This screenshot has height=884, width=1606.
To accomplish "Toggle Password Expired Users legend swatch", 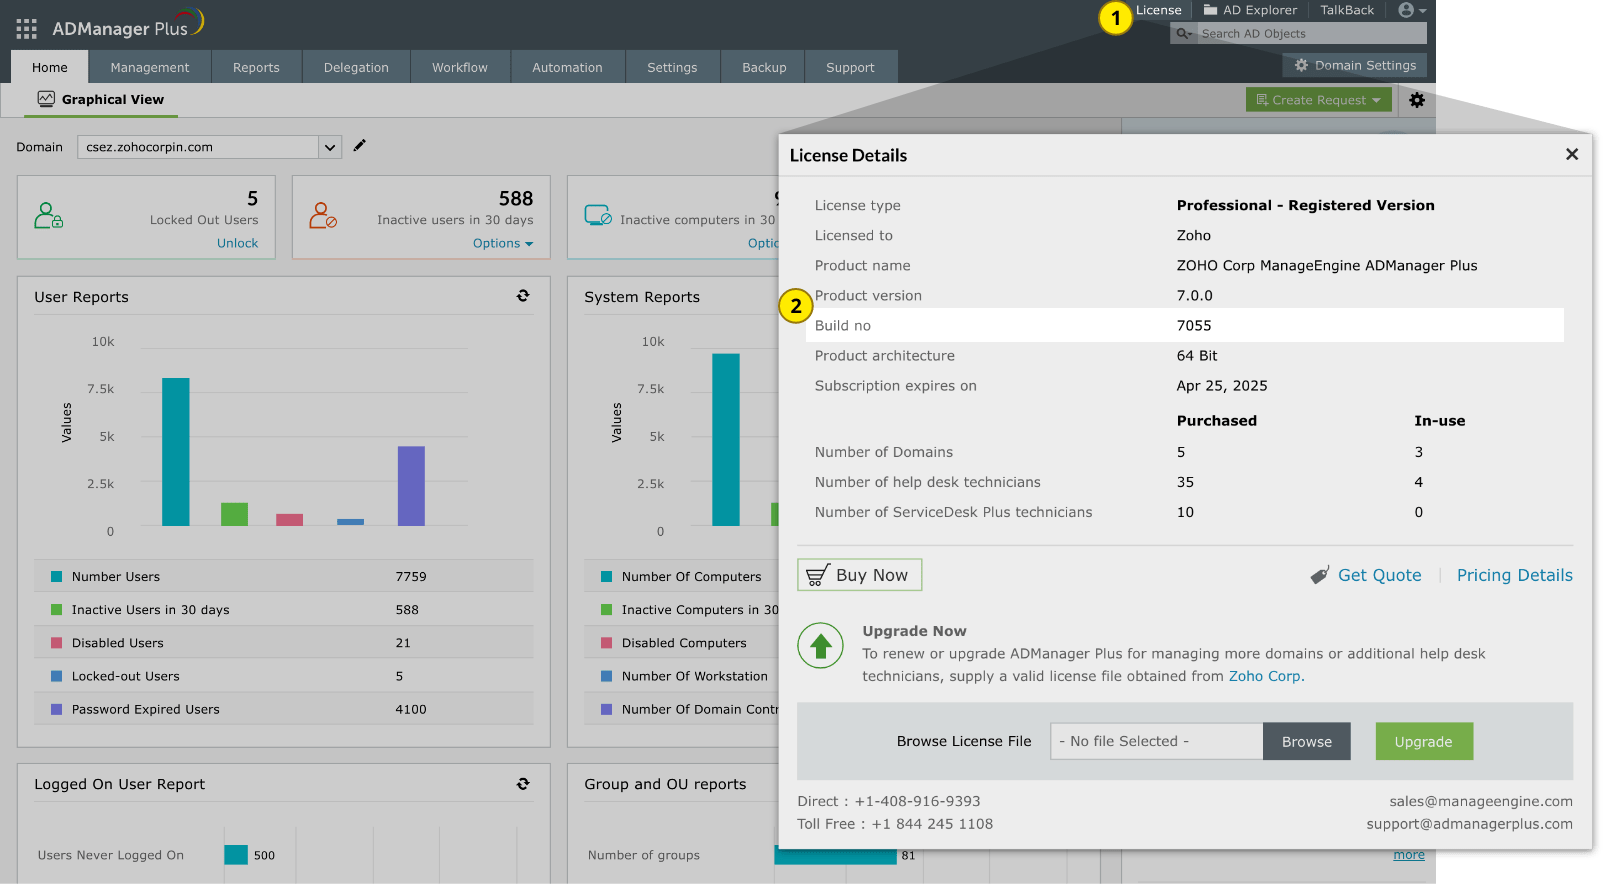I will [x=57, y=710].
